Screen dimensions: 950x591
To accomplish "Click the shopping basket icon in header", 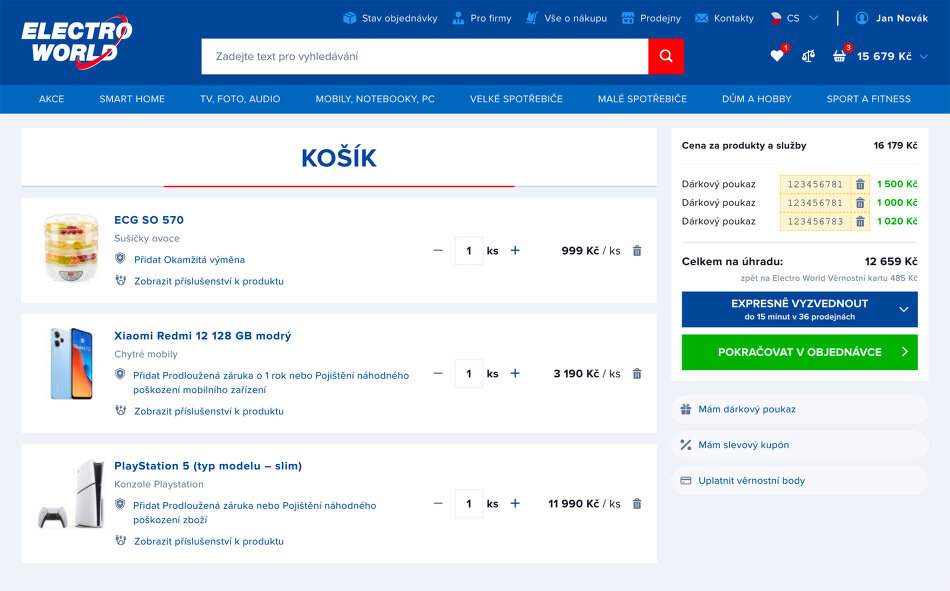I will pos(840,56).
